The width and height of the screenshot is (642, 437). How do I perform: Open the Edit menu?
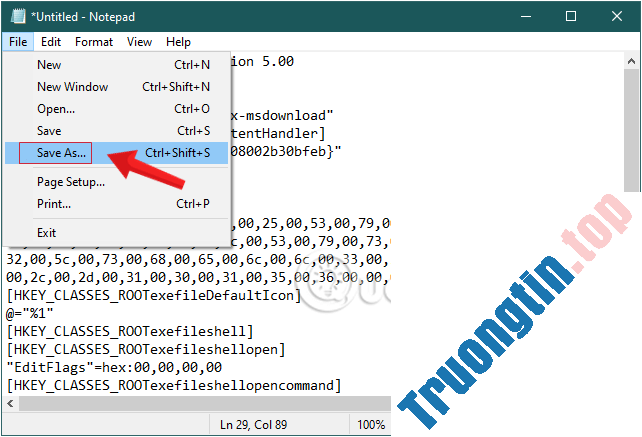[x=51, y=42]
